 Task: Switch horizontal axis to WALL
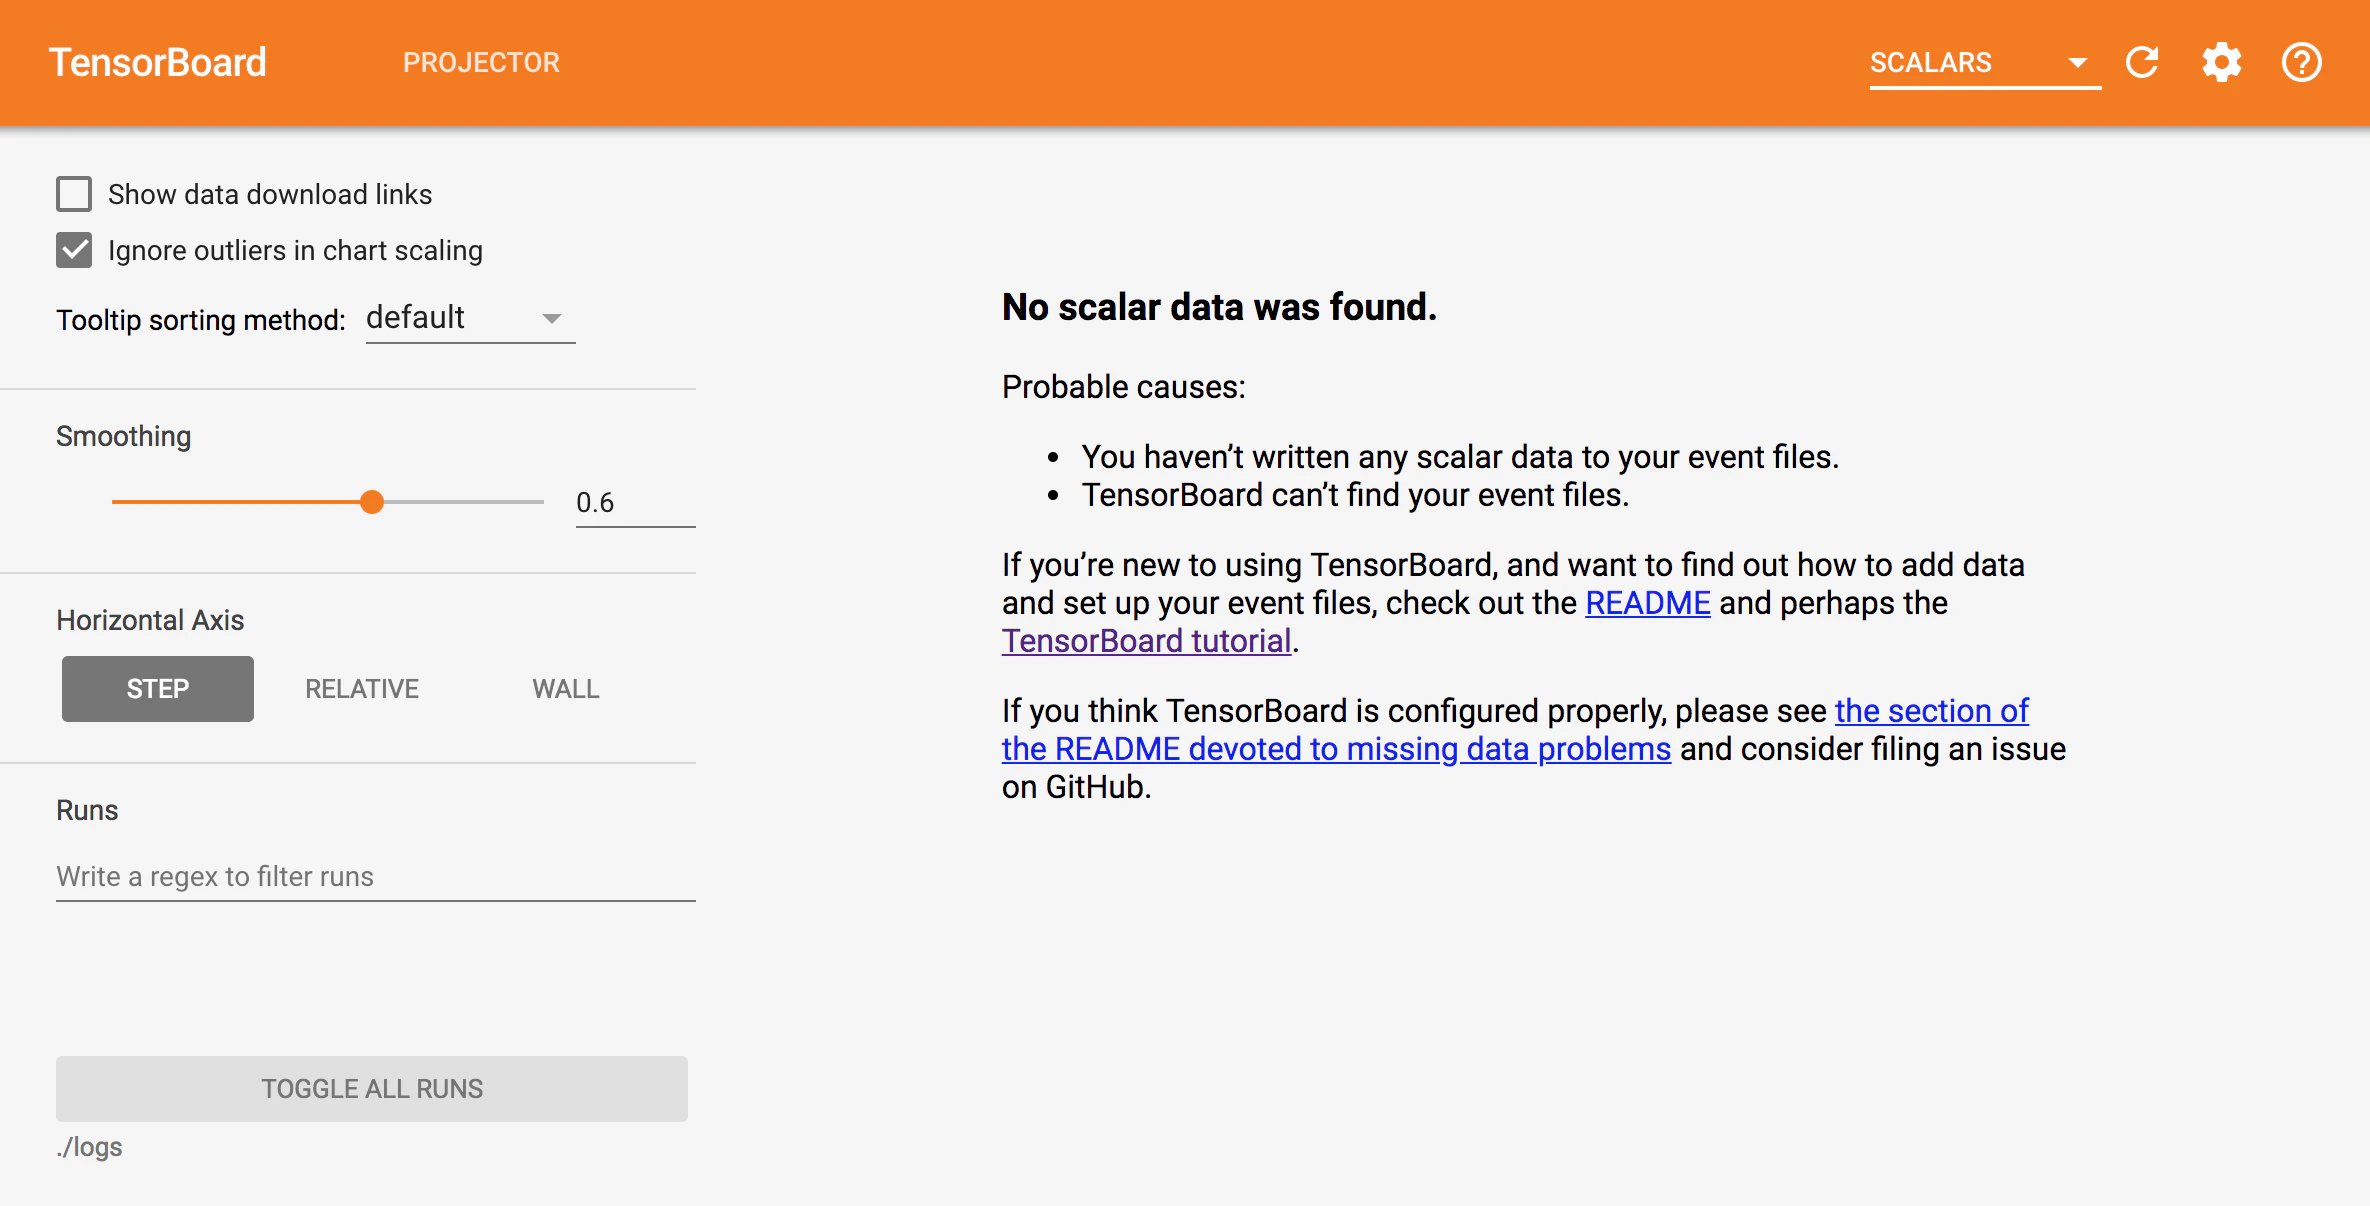pos(566,689)
